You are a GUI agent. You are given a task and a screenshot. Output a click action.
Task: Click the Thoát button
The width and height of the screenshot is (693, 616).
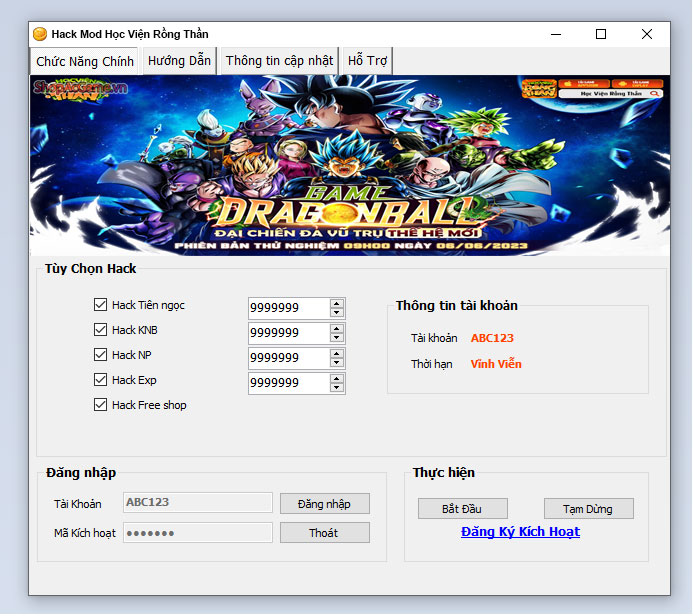[x=324, y=533]
